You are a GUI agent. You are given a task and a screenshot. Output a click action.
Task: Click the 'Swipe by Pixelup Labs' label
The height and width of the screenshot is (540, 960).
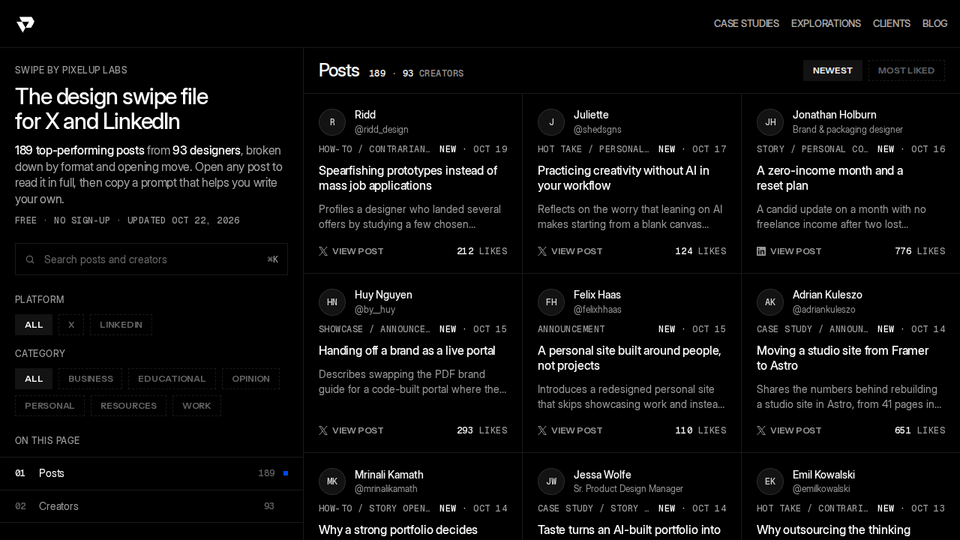[71, 70]
